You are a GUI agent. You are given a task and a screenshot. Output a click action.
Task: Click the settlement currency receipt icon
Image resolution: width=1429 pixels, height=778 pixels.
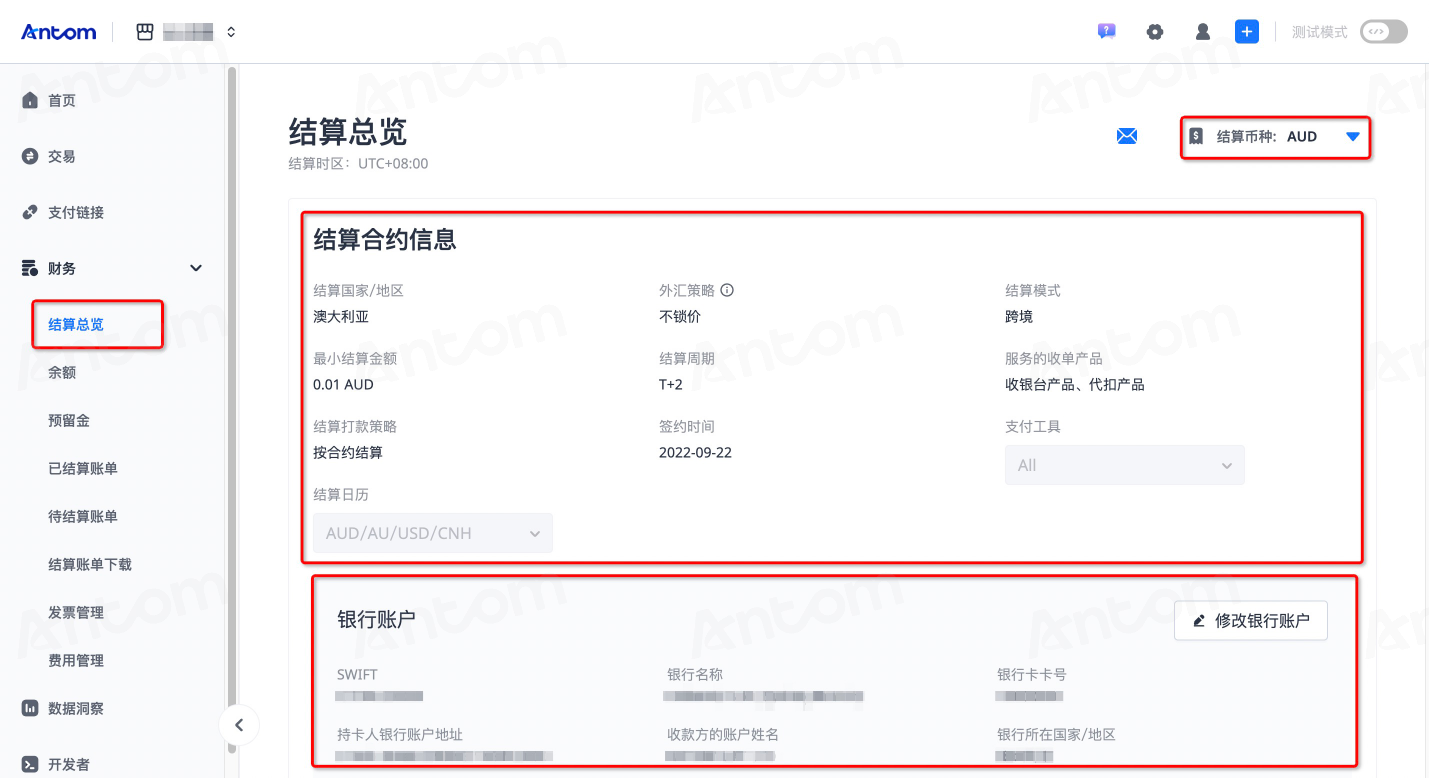click(1196, 136)
